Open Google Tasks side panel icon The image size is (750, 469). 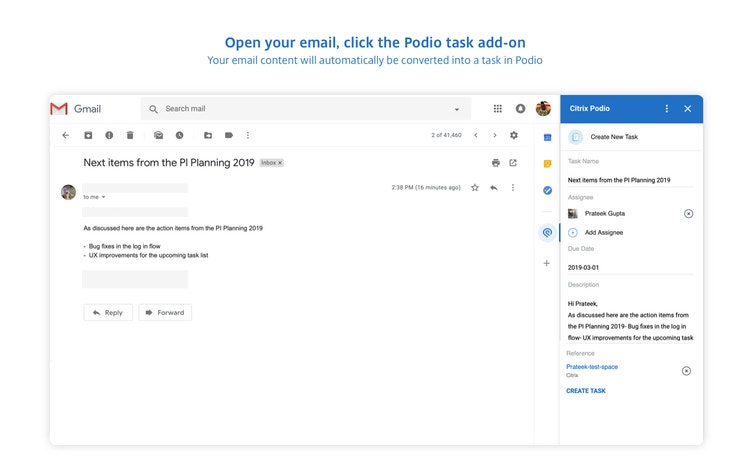coord(547,190)
